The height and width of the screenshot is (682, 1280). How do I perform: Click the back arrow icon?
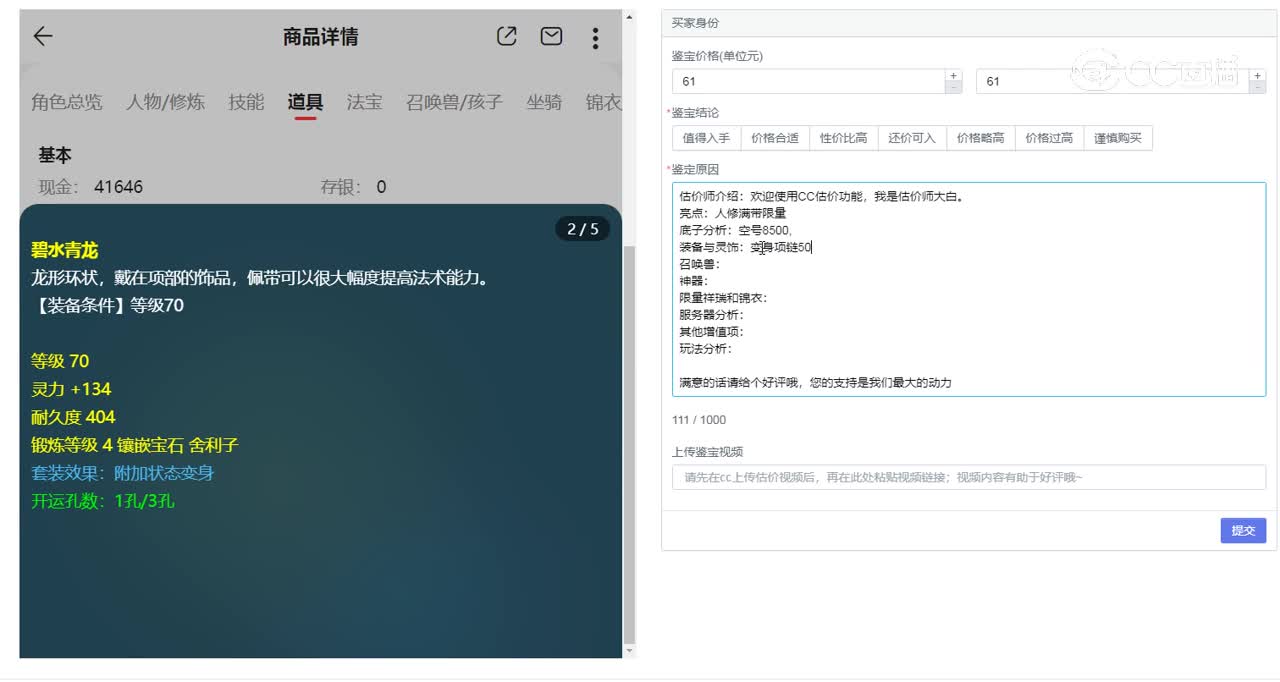click(x=40, y=36)
